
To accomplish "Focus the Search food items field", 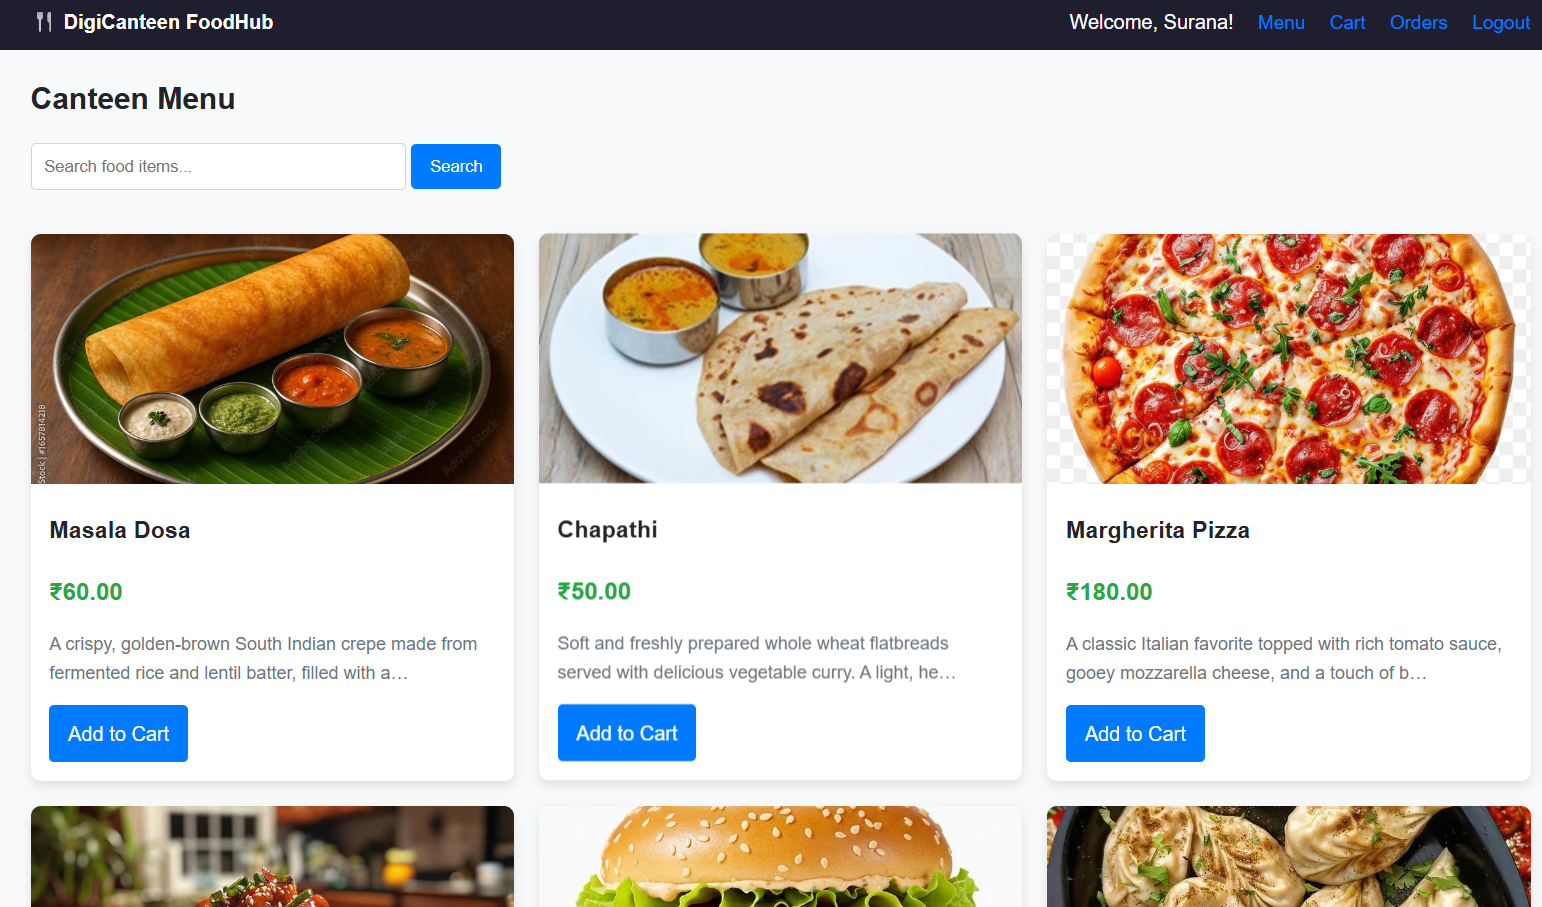I will (218, 166).
